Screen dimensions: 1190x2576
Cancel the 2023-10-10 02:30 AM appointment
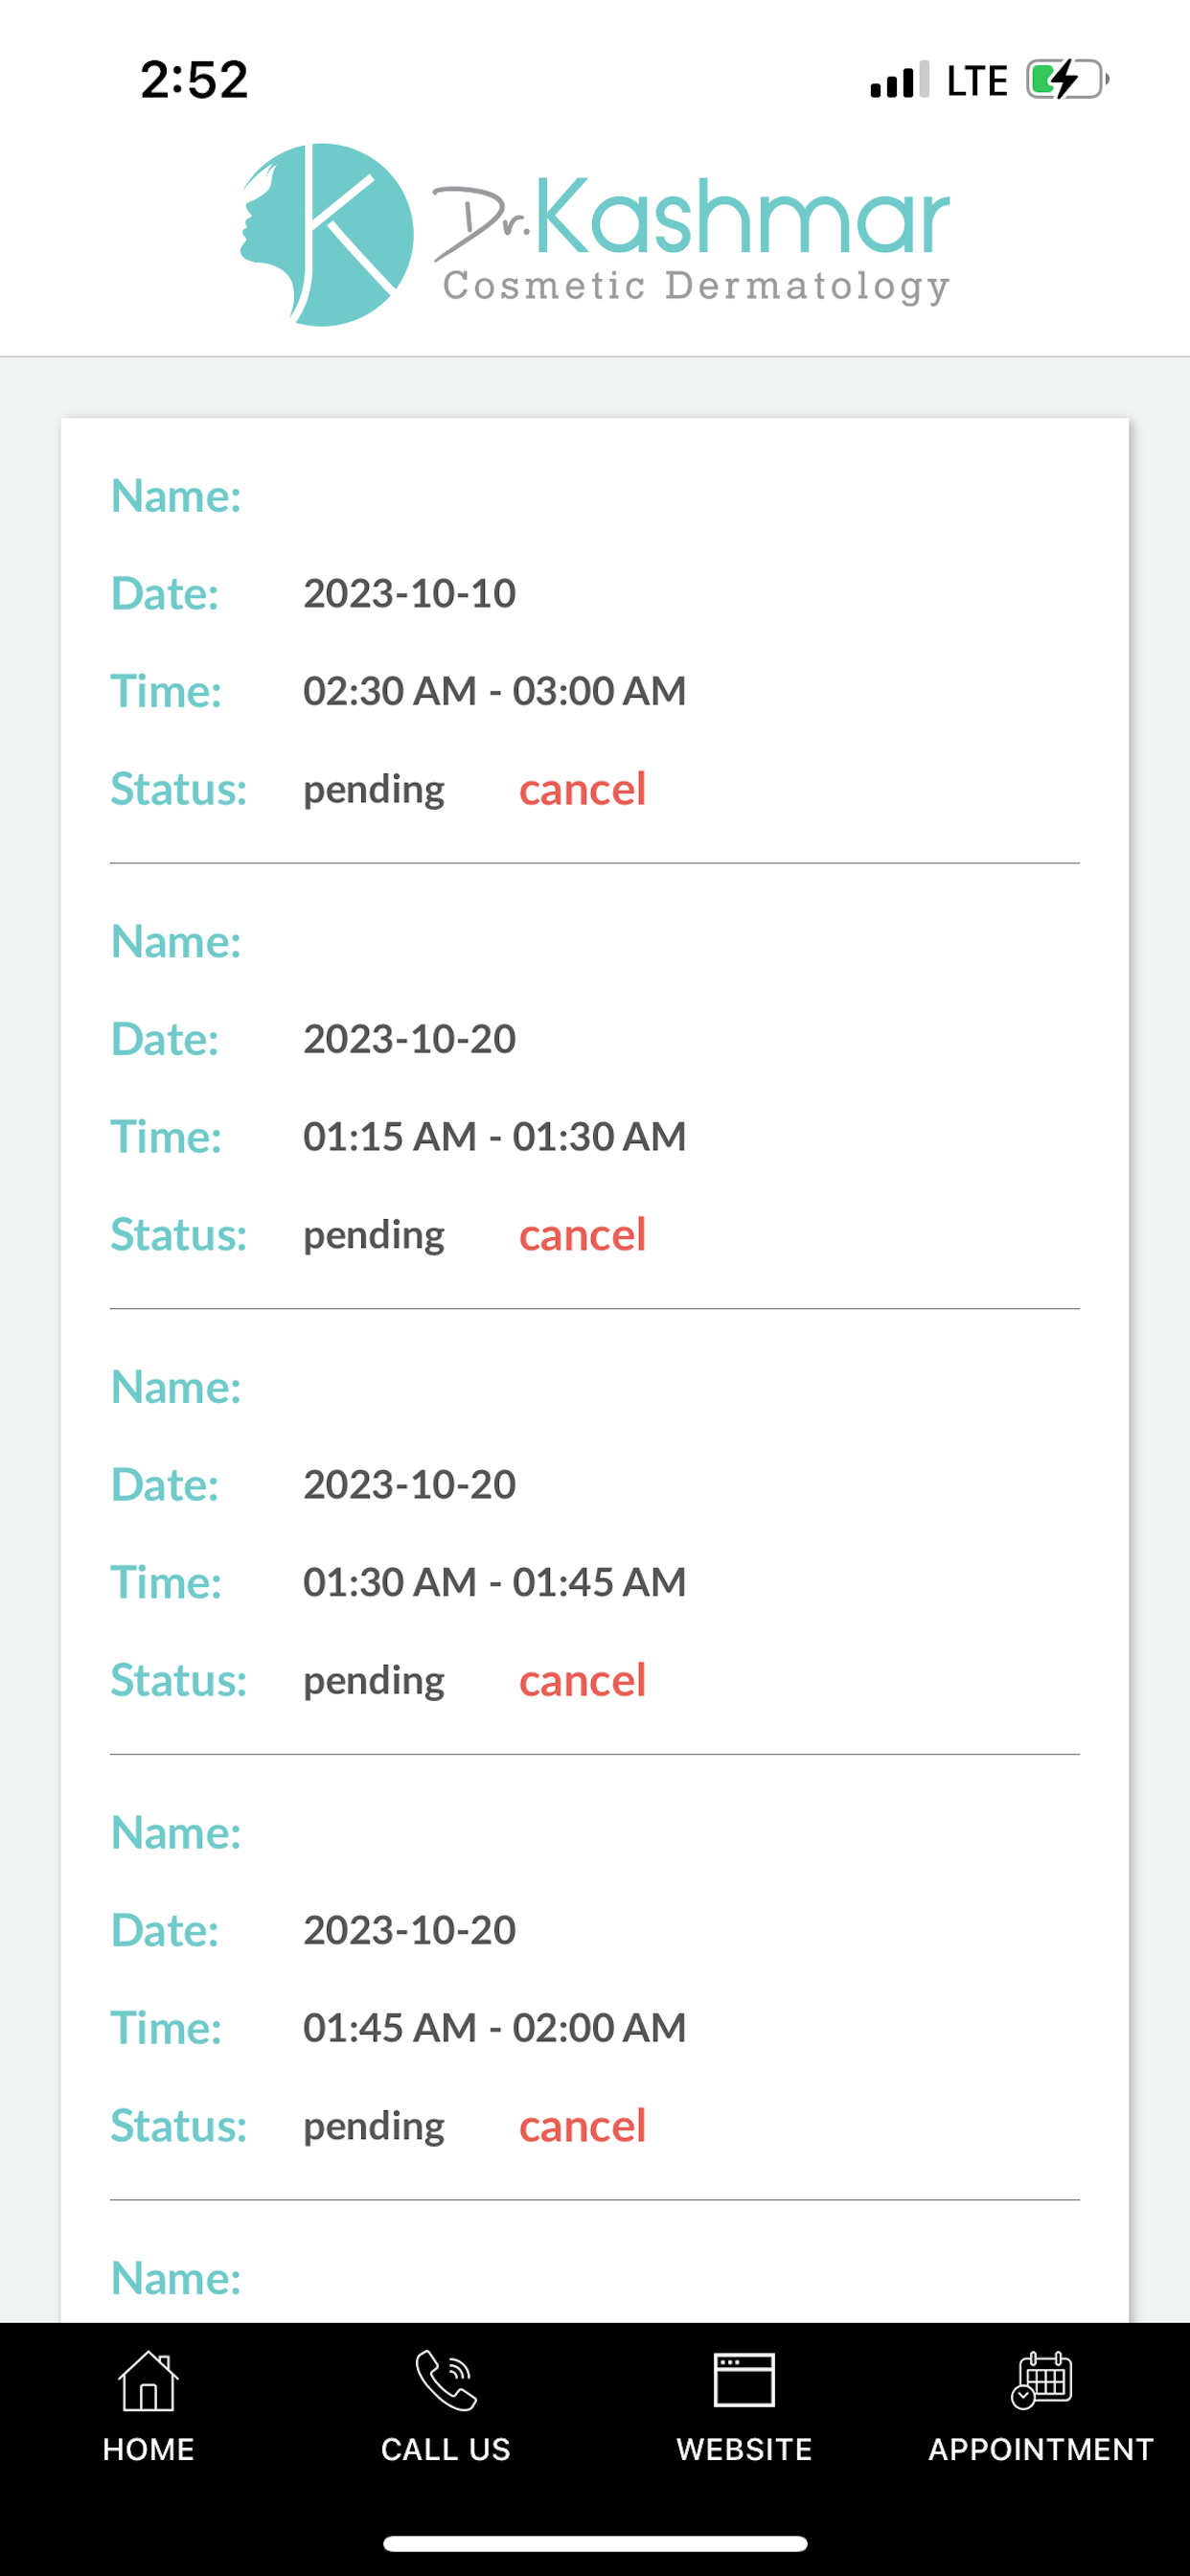(582, 789)
